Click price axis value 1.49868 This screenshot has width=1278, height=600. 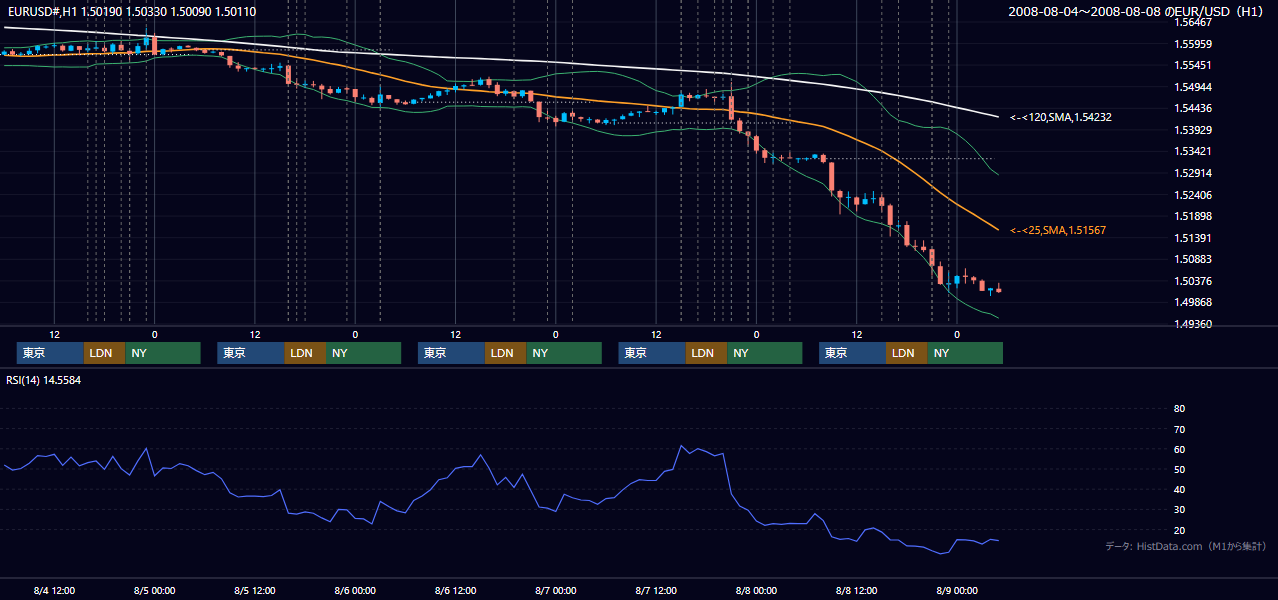tap(1192, 302)
